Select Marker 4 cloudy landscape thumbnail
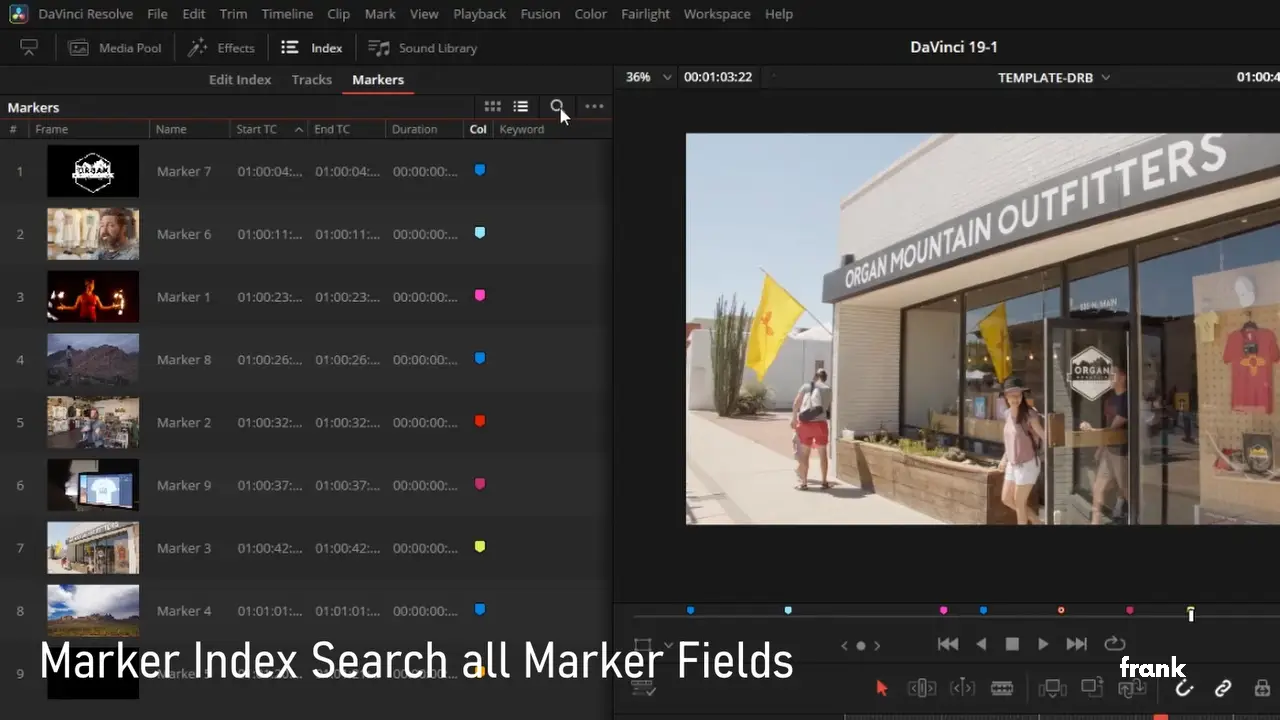Viewport: 1280px width, 720px height. [93, 611]
